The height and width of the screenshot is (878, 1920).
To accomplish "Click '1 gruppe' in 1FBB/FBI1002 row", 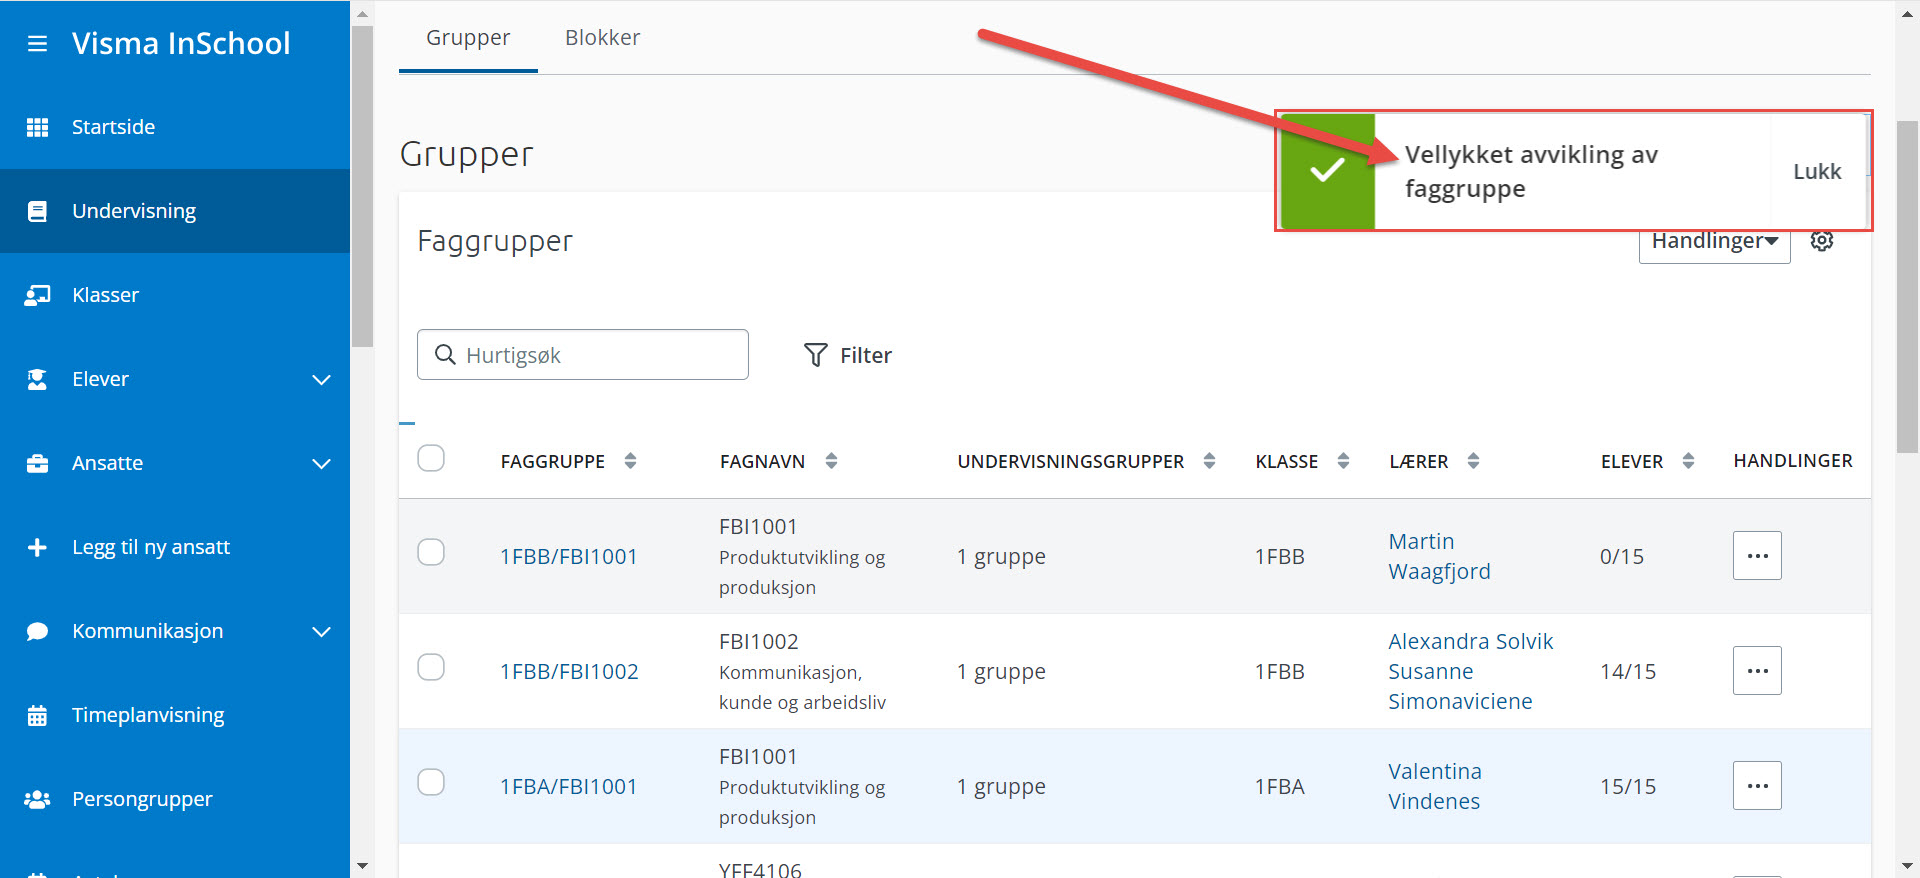I will click(x=1001, y=671).
